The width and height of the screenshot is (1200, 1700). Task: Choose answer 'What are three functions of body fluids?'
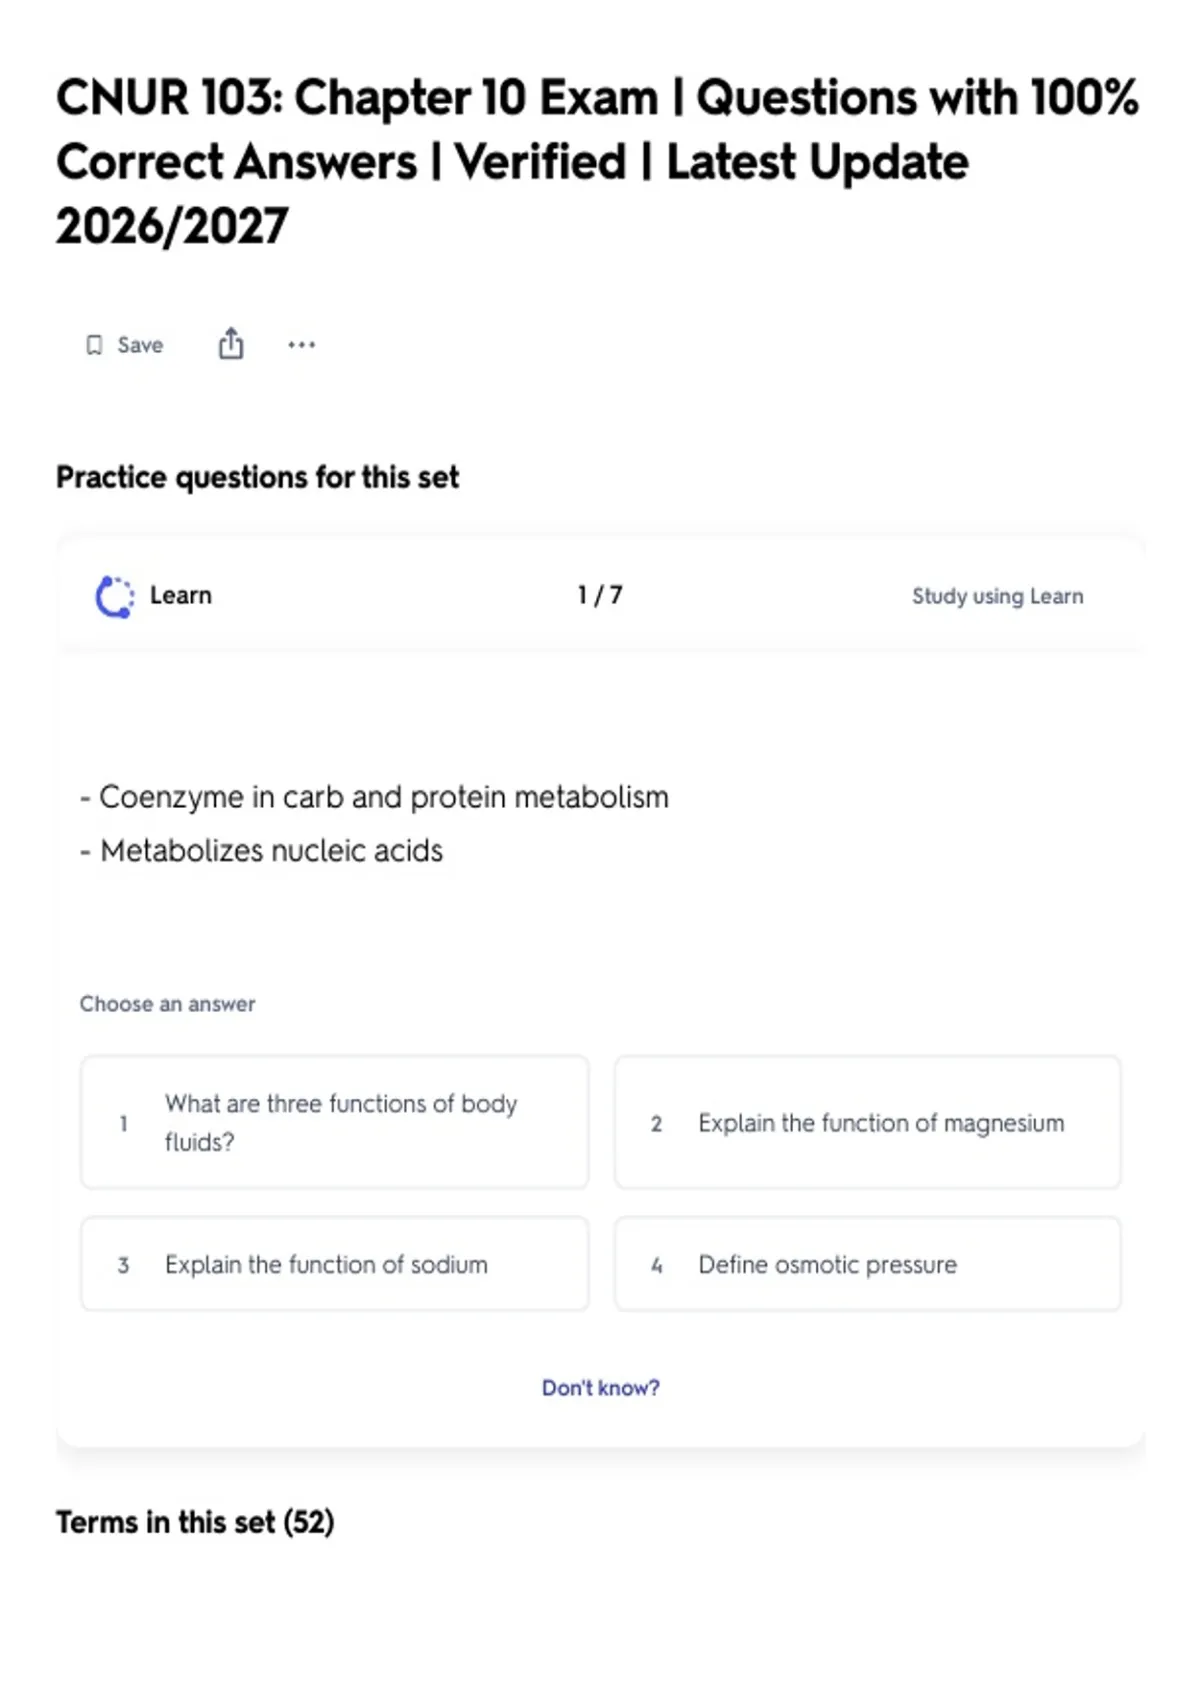point(335,1122)
